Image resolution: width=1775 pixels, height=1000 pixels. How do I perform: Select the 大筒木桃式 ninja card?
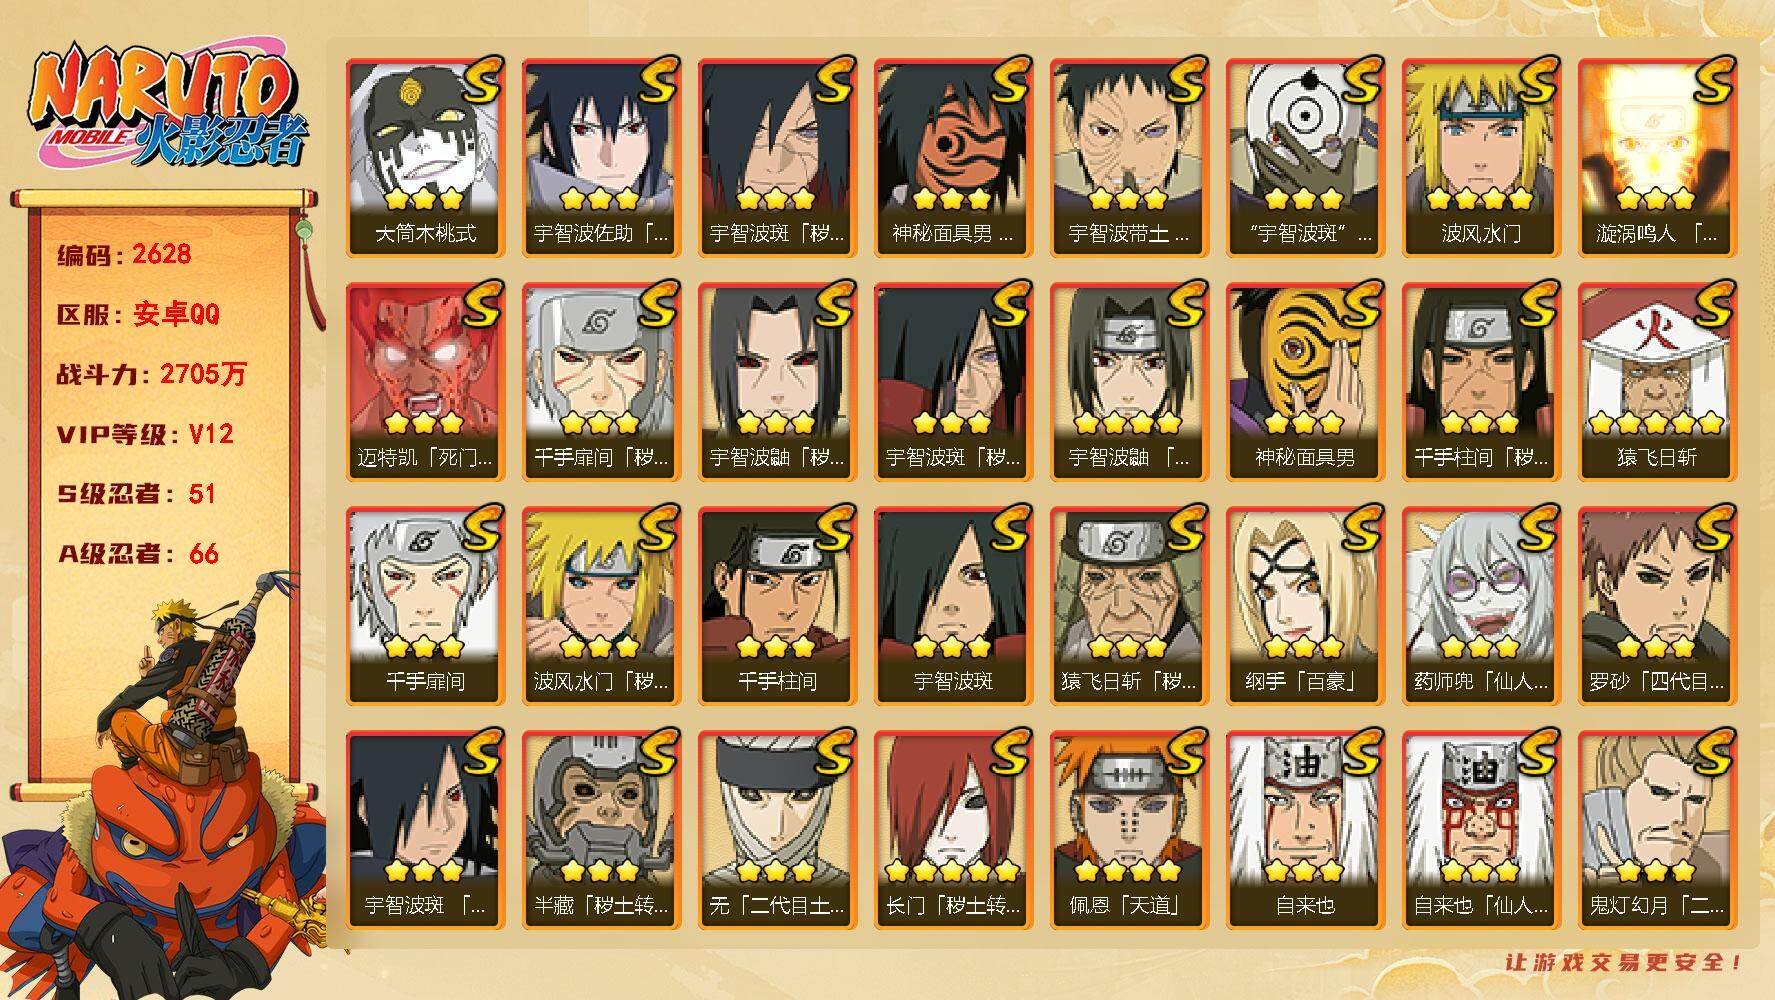point(425,158)
